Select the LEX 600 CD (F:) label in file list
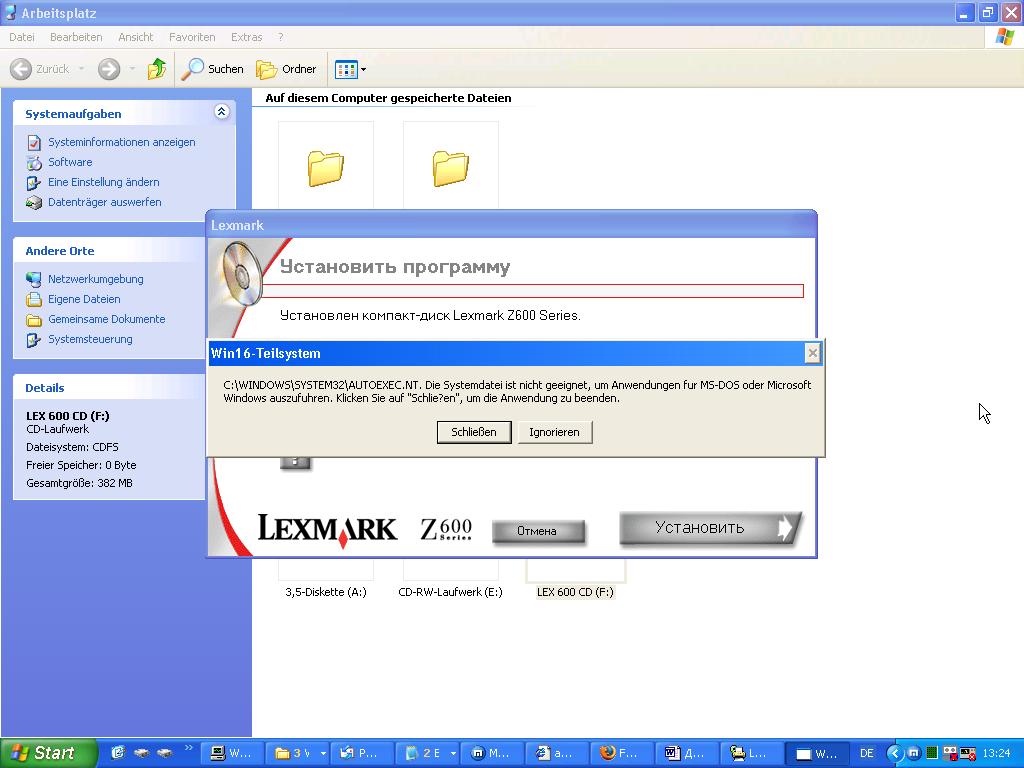 click(575, 592)
